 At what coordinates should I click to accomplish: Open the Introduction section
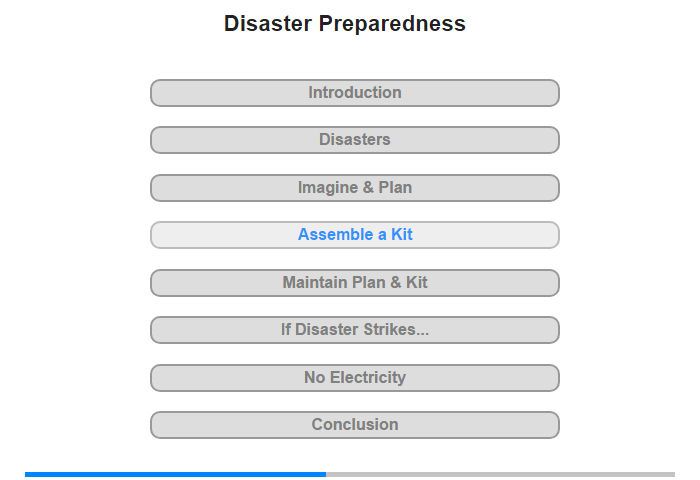354,93
